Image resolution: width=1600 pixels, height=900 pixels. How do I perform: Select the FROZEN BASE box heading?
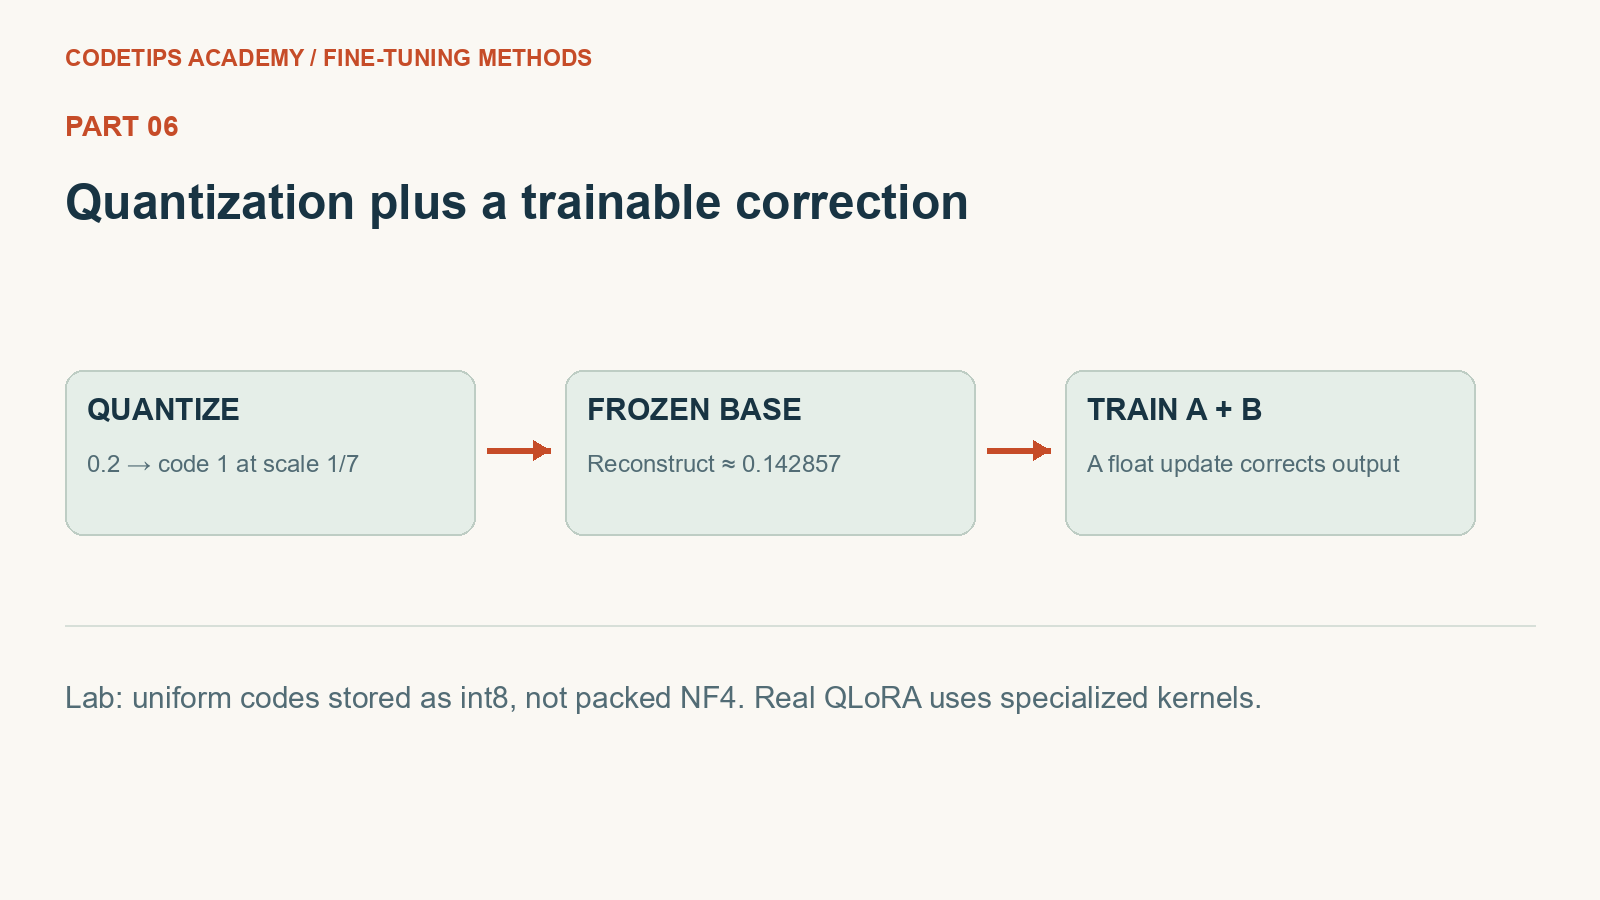[x=694, y=410]
